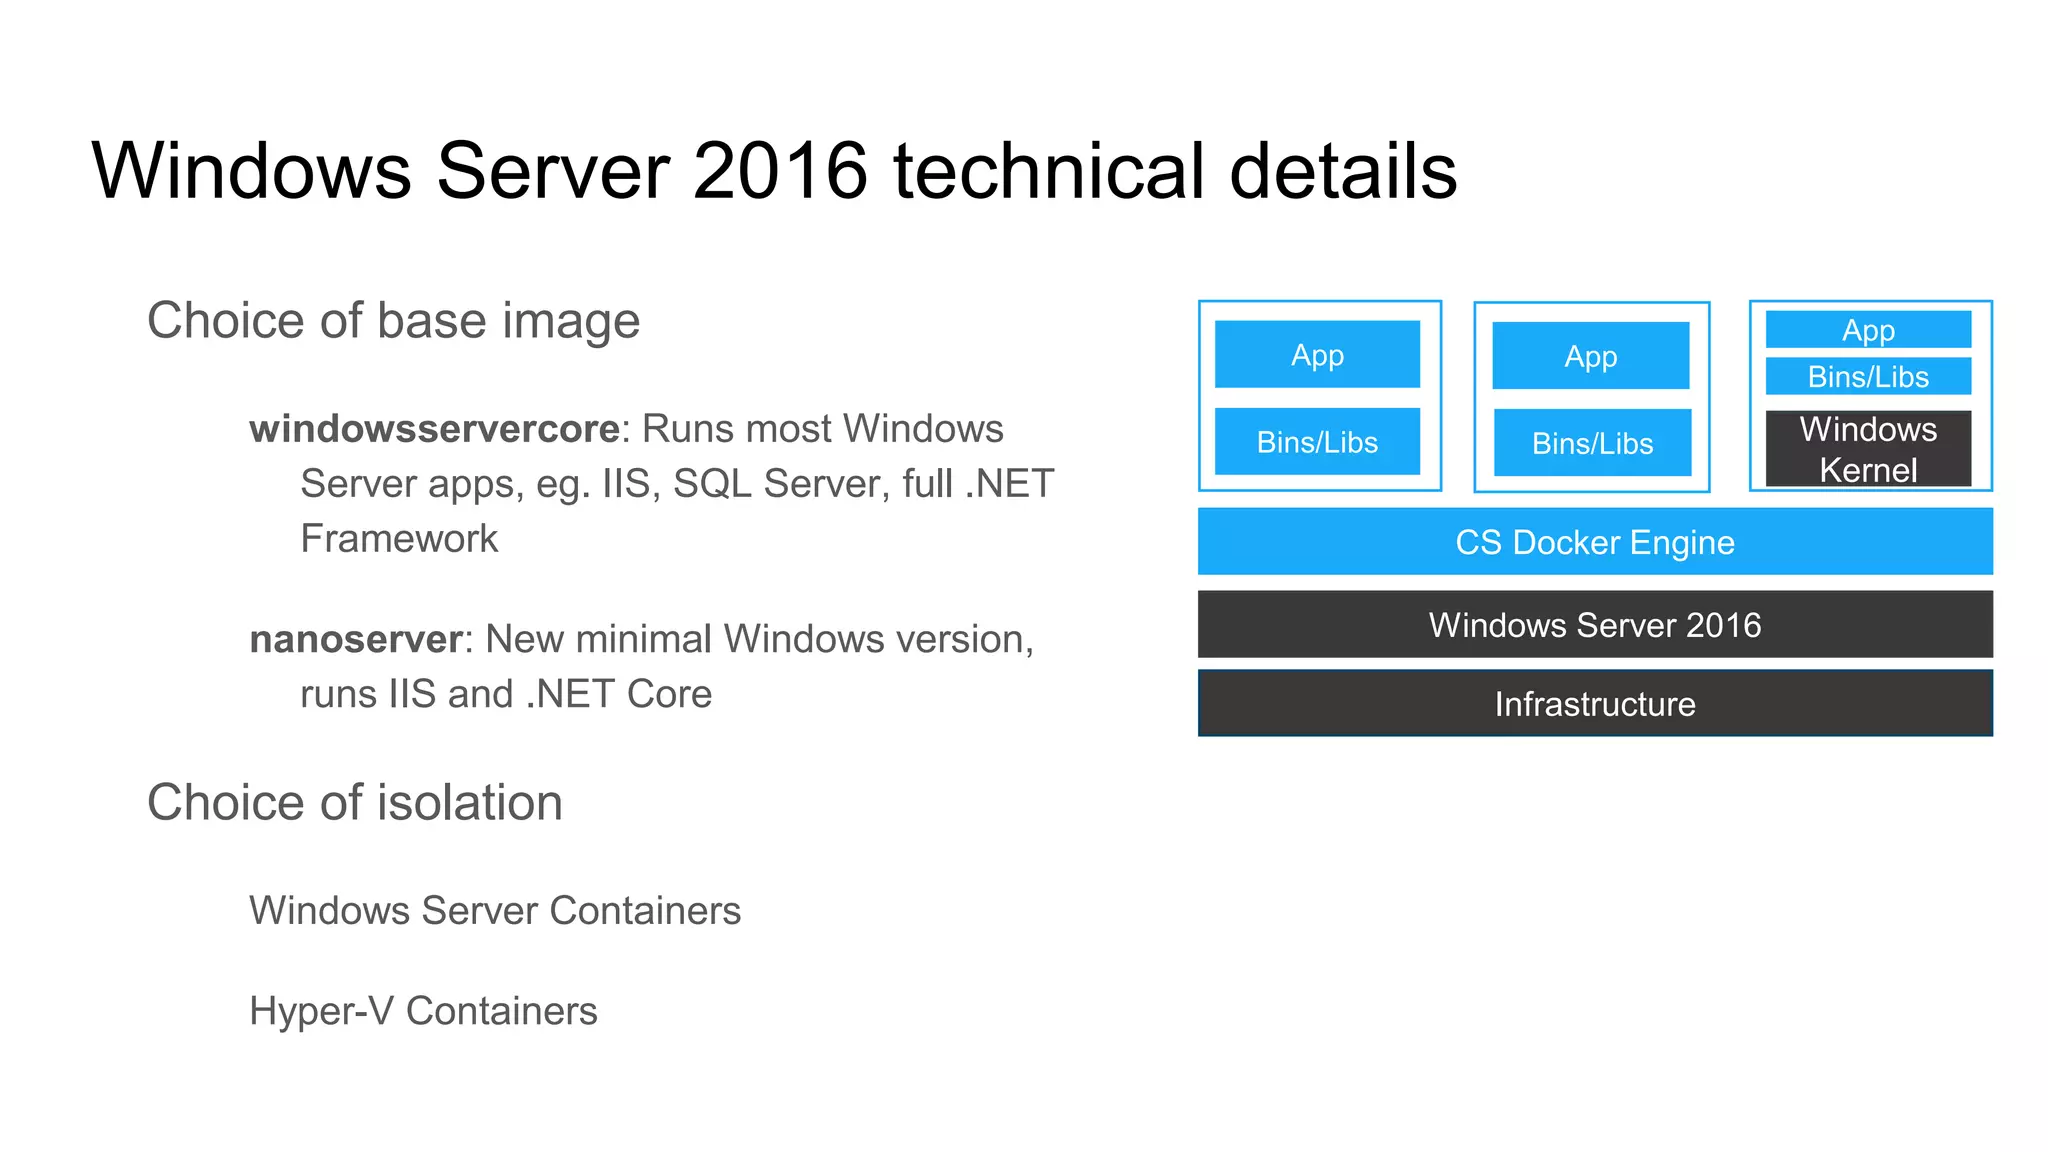
Task: Click the Bins/Libs box in first container
Action: click(1317, 441)
